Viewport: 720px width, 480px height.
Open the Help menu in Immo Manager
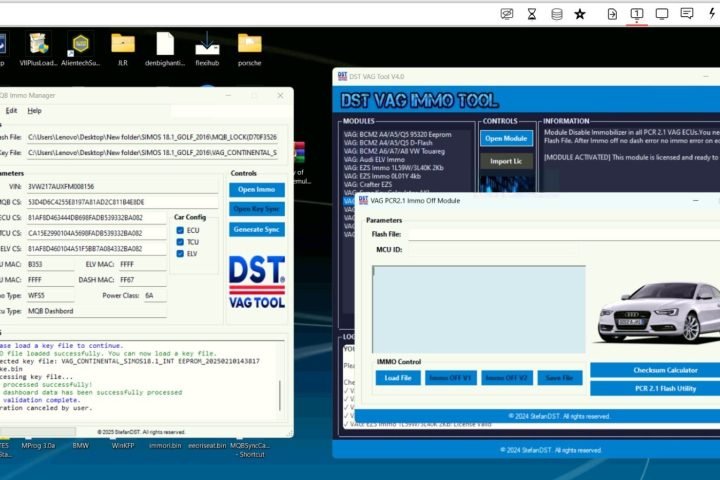(x=34, y=110)
